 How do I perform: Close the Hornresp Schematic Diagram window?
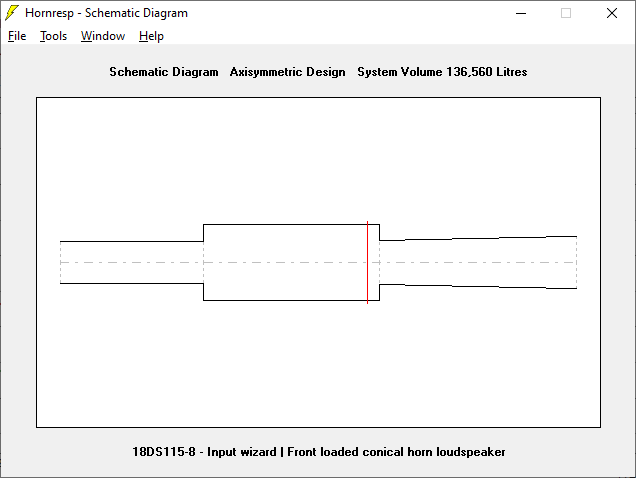pos(612,13)
